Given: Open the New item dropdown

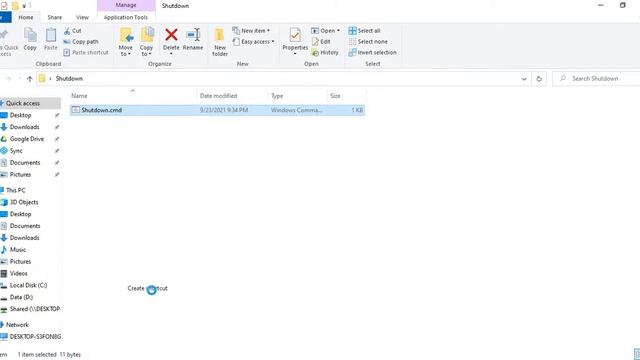Looking at the screenshot, I should 251,31.
